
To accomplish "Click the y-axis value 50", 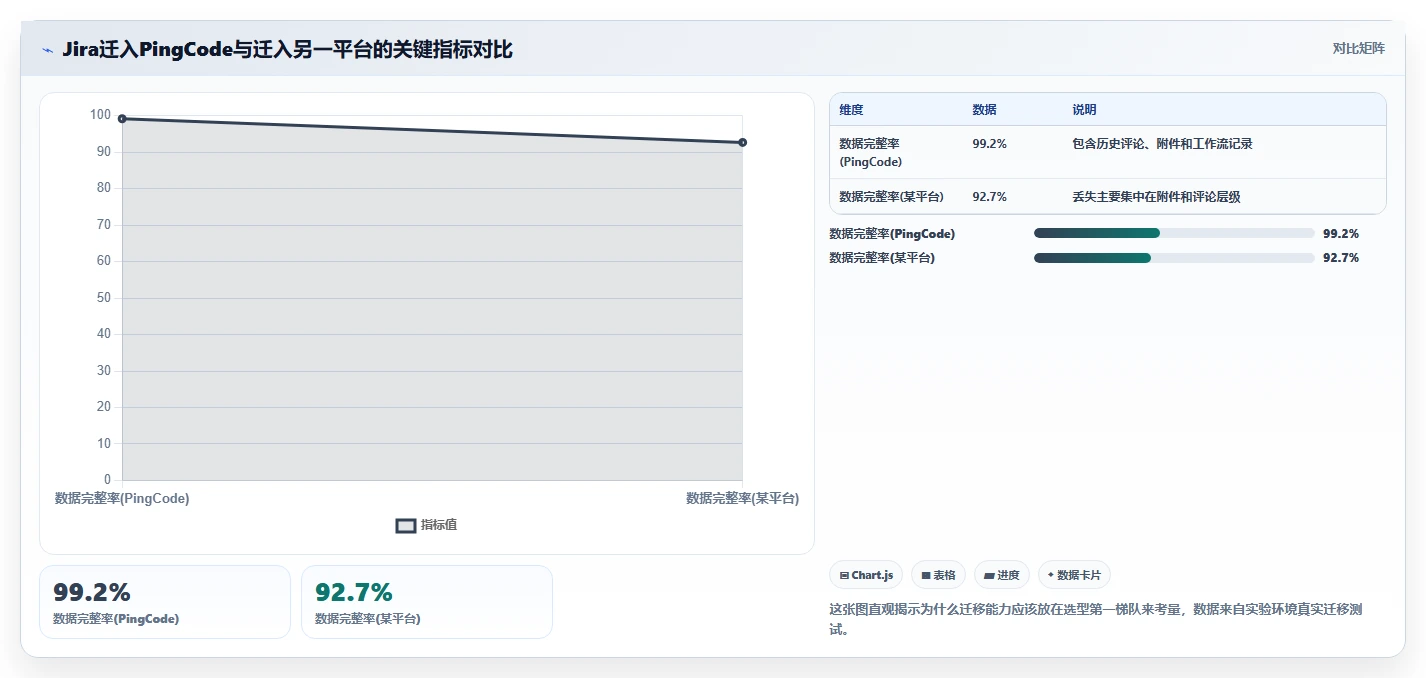I will pyautogui.click(x=104, y=298).
